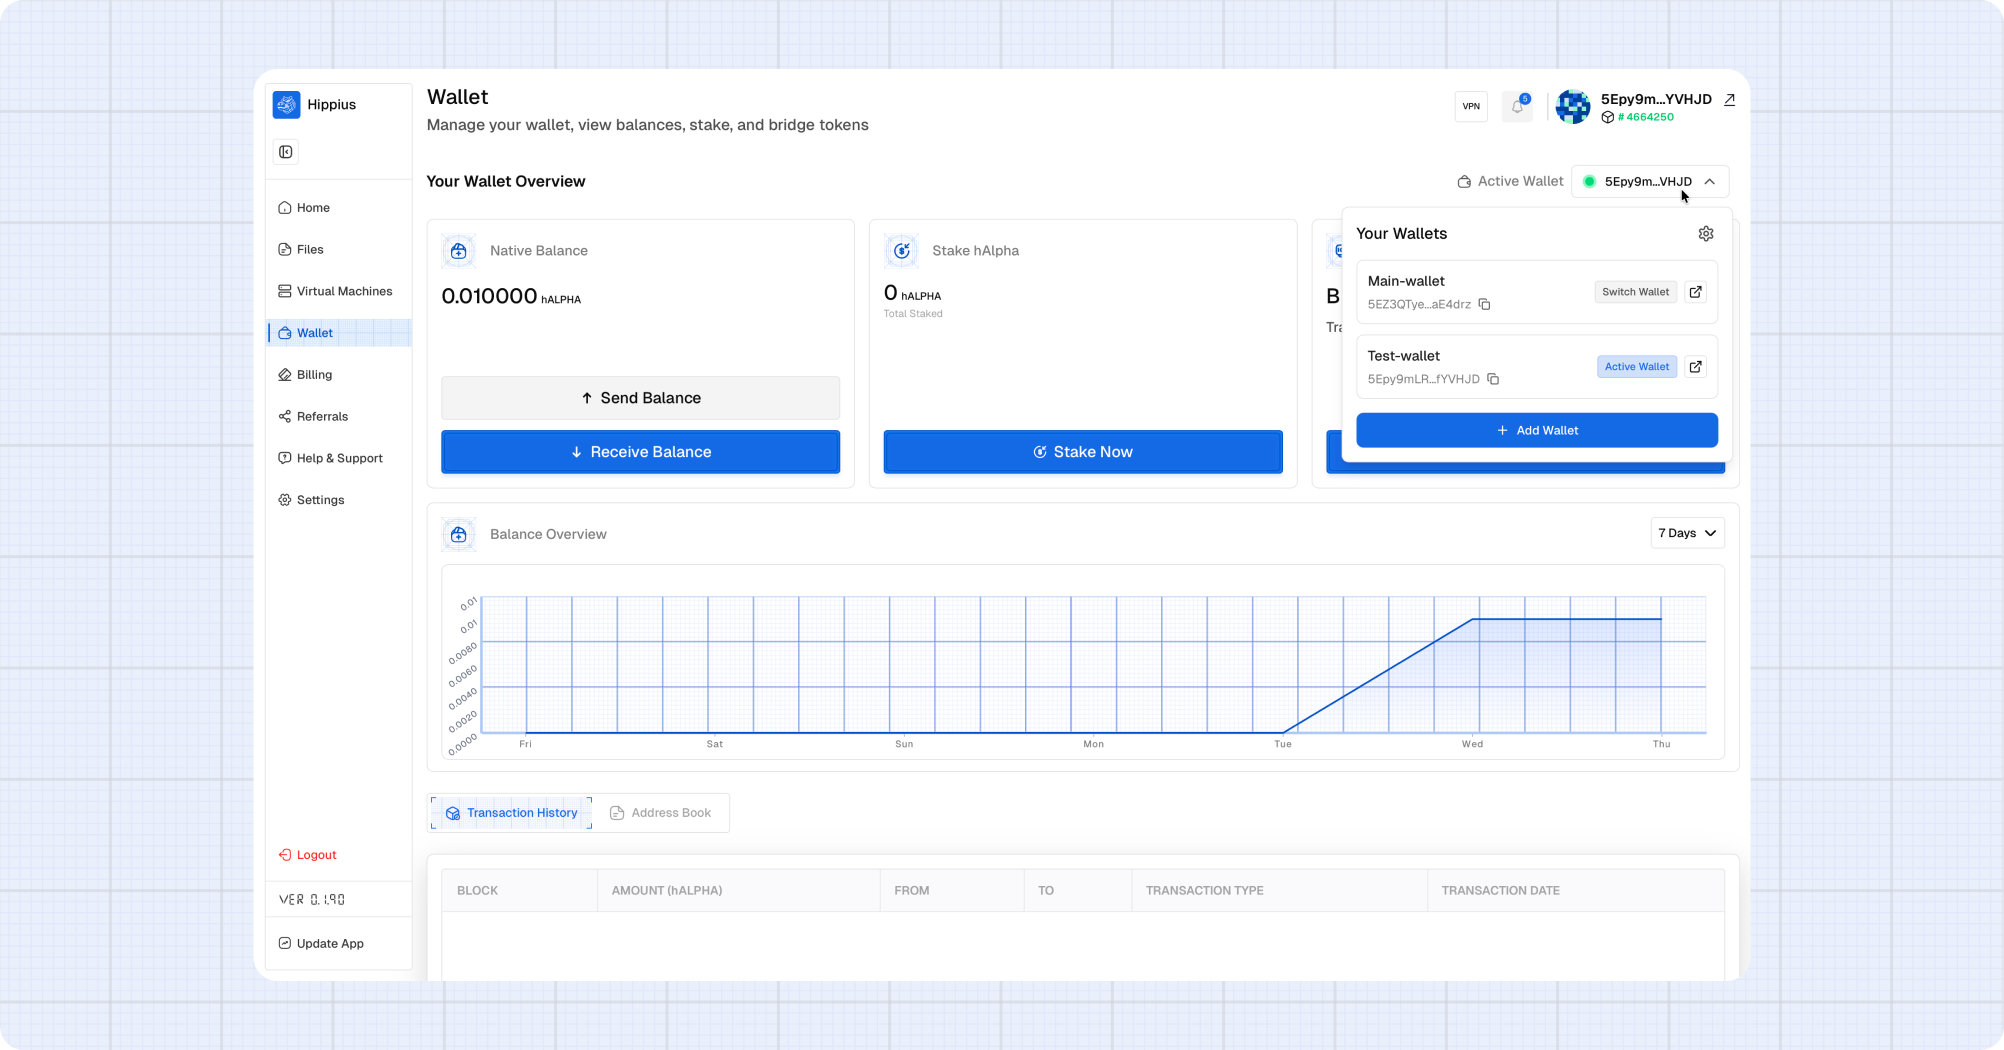This screenshot has width=2004, height=1050.
Task: Click the Add Wallet button
Action: tap(1536, 430)
